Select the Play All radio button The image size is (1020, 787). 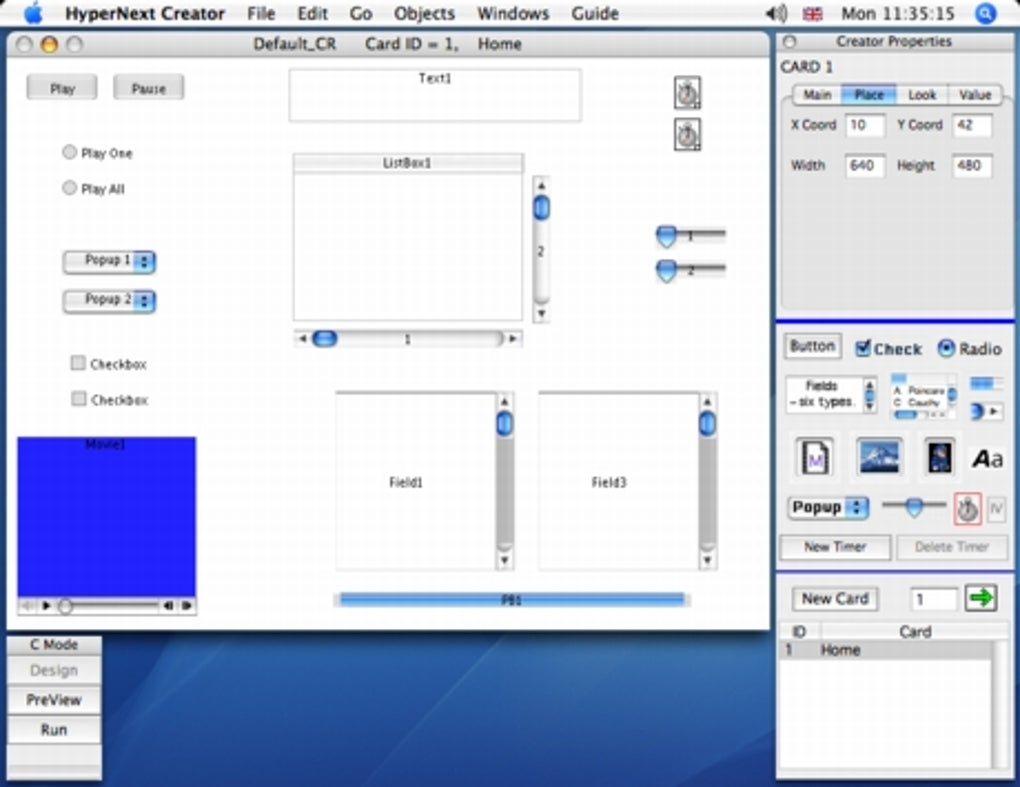(x=70, y=188)
